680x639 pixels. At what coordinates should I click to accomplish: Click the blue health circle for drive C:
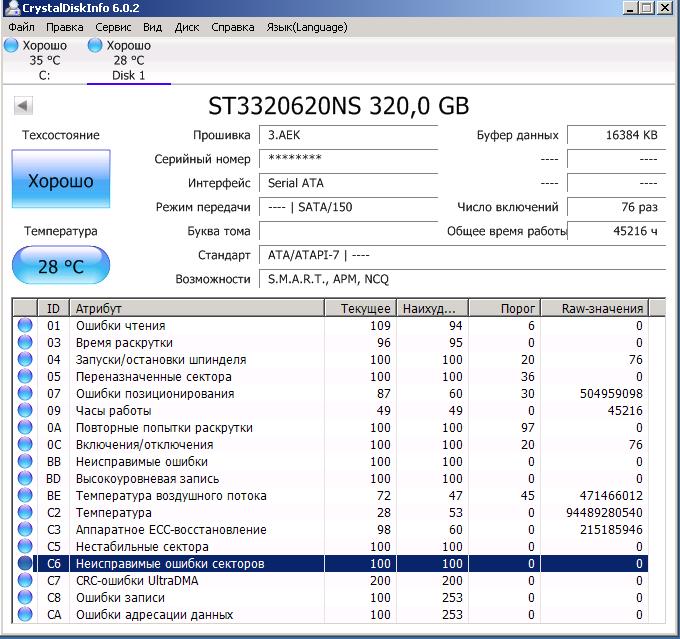coord(11,45)
